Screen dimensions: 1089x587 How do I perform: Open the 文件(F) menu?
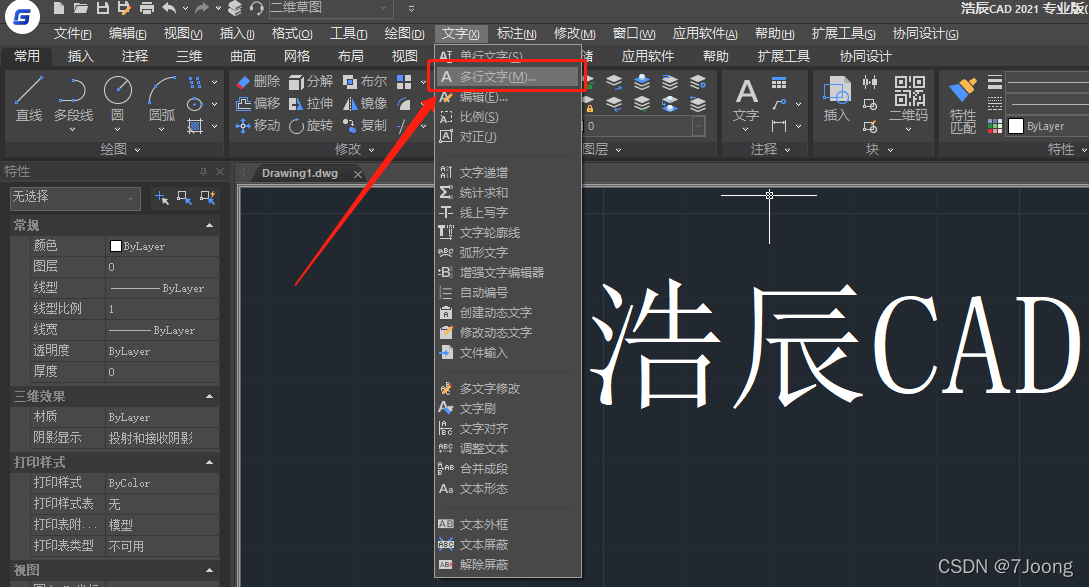72,34
